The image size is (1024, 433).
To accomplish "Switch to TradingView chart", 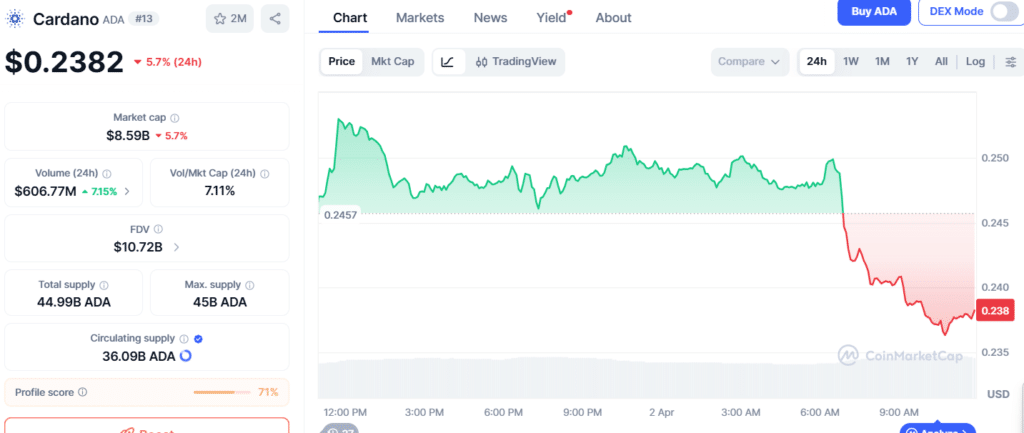I will coord(517,62).
